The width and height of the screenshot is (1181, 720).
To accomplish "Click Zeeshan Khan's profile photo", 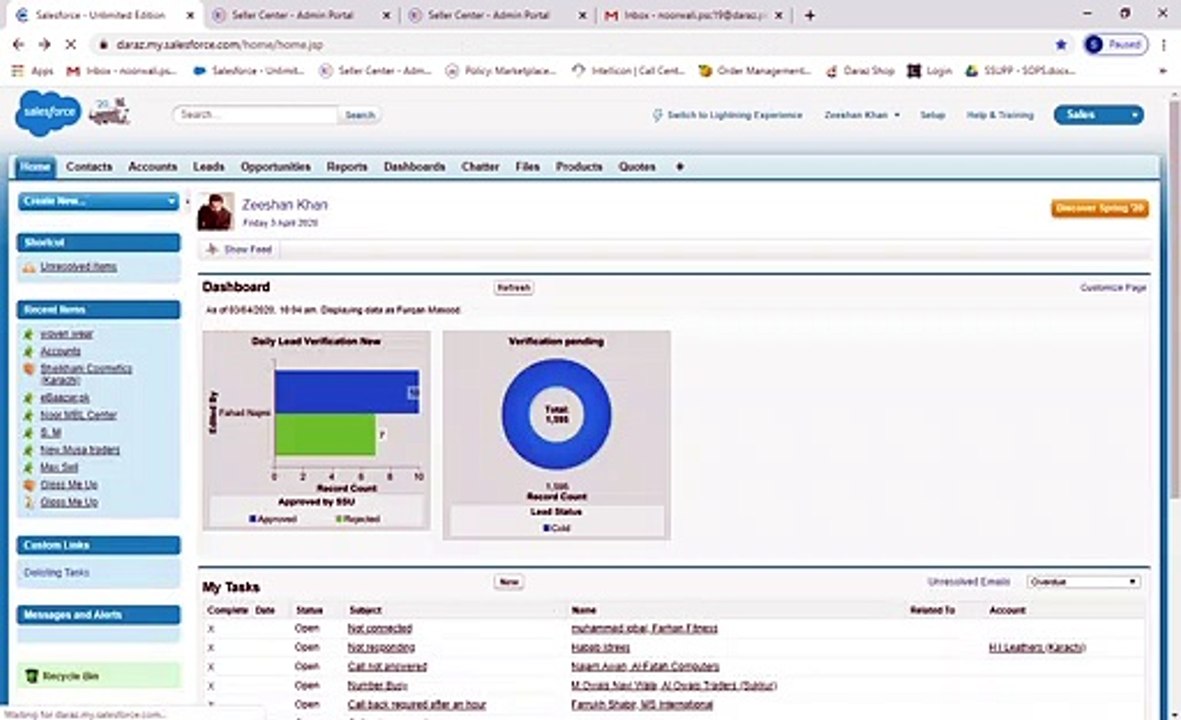I will (215, 212).
